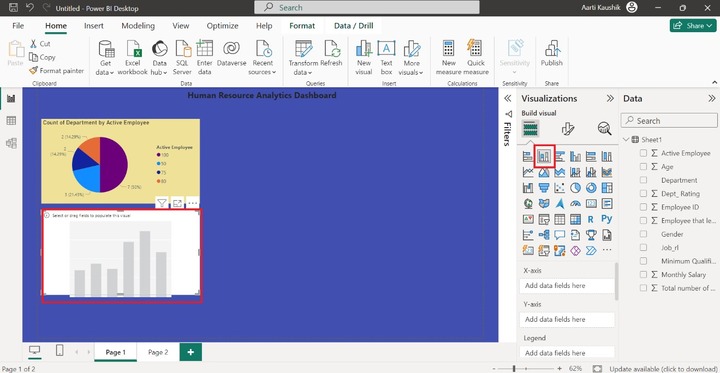Open the Data / Drill tab
The width and height of the screenshot is (720, 373).
click(x=354, y=26)
